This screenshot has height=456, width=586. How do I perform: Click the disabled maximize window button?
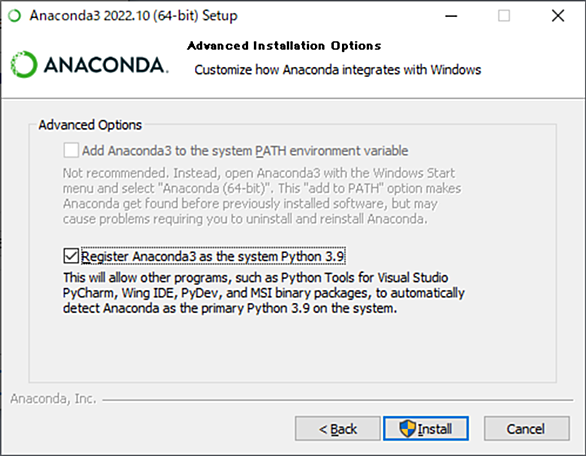pyautogui.click(x=504, y=16)
